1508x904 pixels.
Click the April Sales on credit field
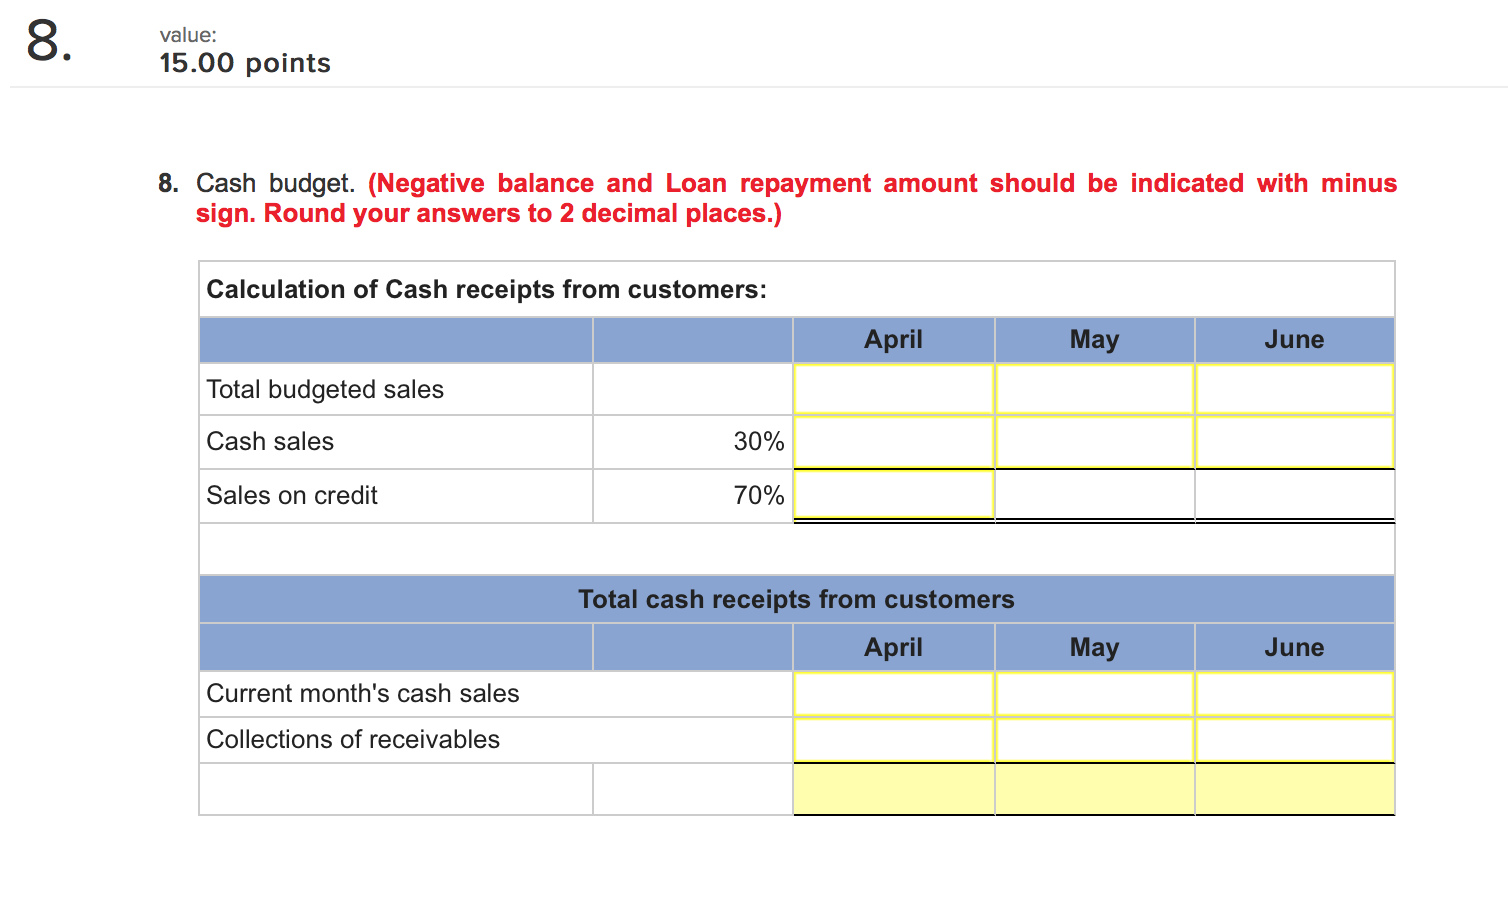click(x=893, y=495)
